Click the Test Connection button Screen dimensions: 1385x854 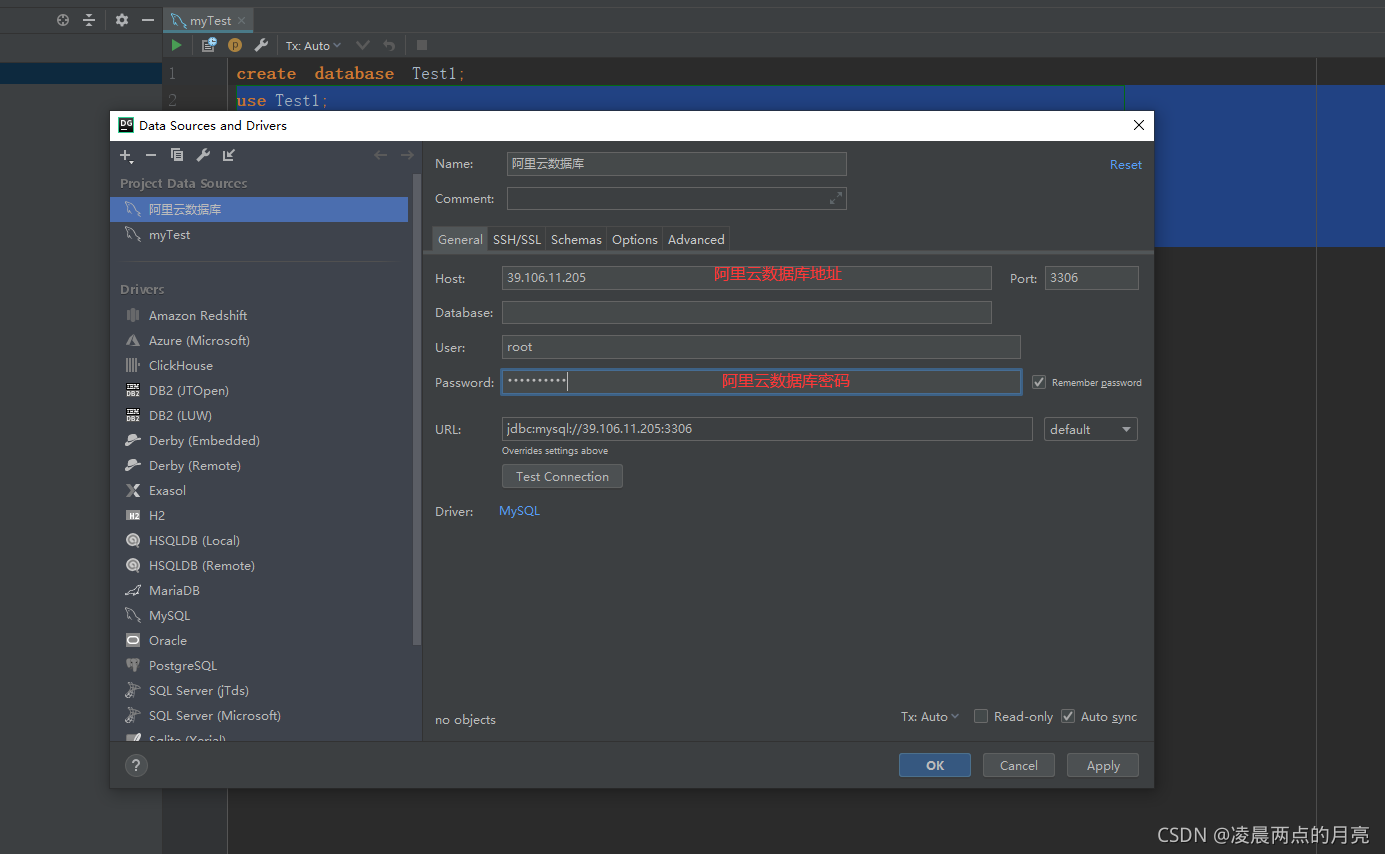(x=562, y=476)
